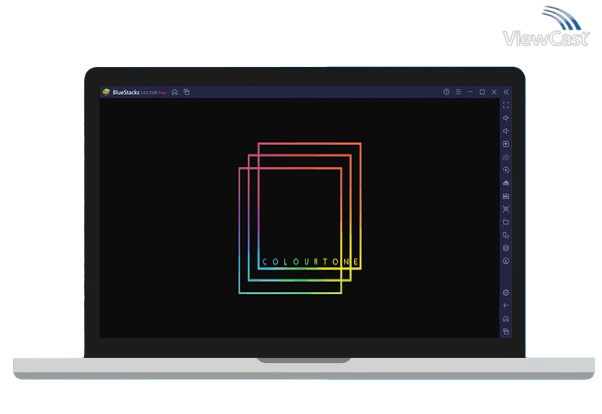The image size is (602, 414).
Task: Open the help question-mark icon
Action: click(x=446, y=92)
